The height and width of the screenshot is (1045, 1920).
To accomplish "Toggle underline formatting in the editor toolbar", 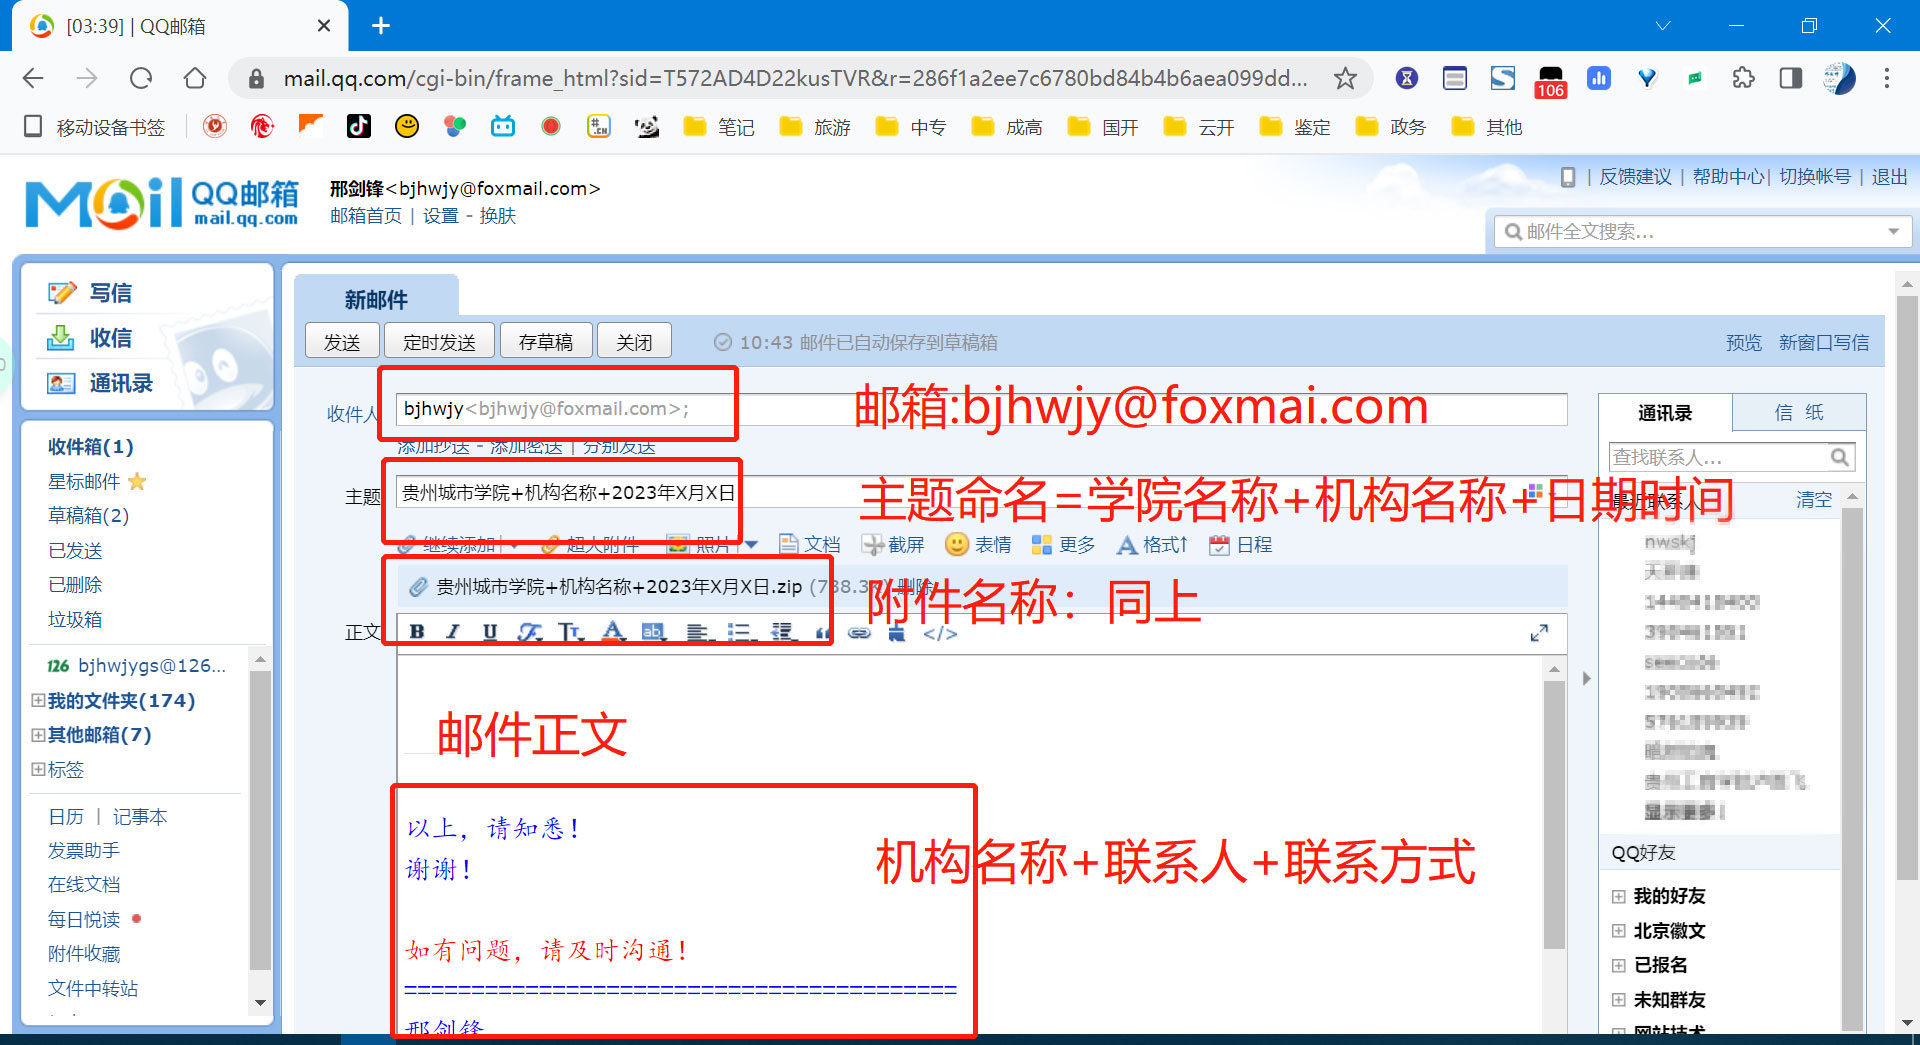I will 490,632.
